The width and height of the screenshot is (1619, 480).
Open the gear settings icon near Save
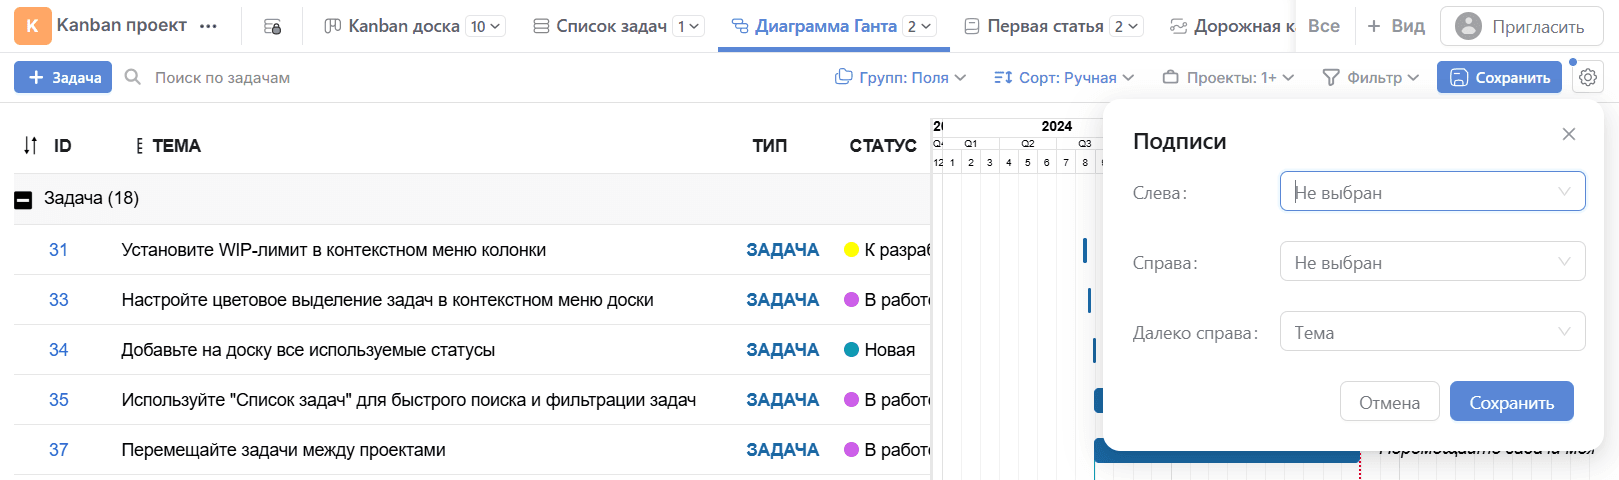tap(1587, 77)
